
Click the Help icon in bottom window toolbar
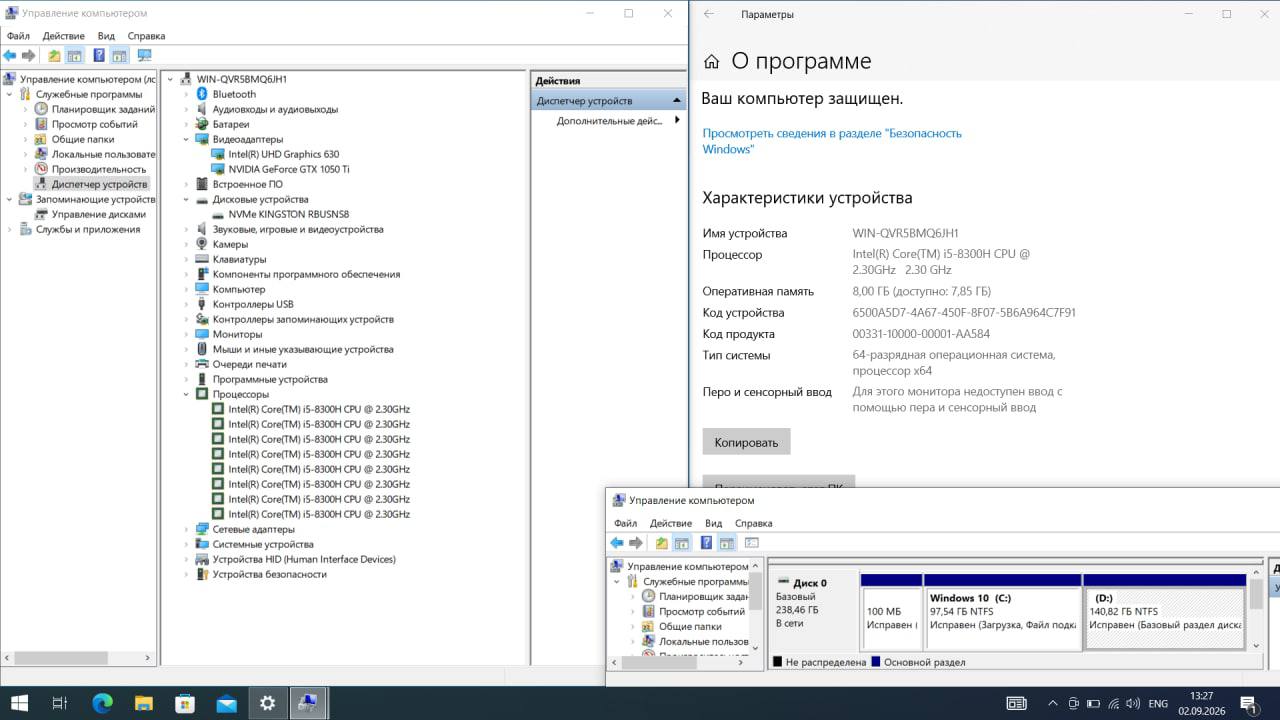(x=706, y=543)
